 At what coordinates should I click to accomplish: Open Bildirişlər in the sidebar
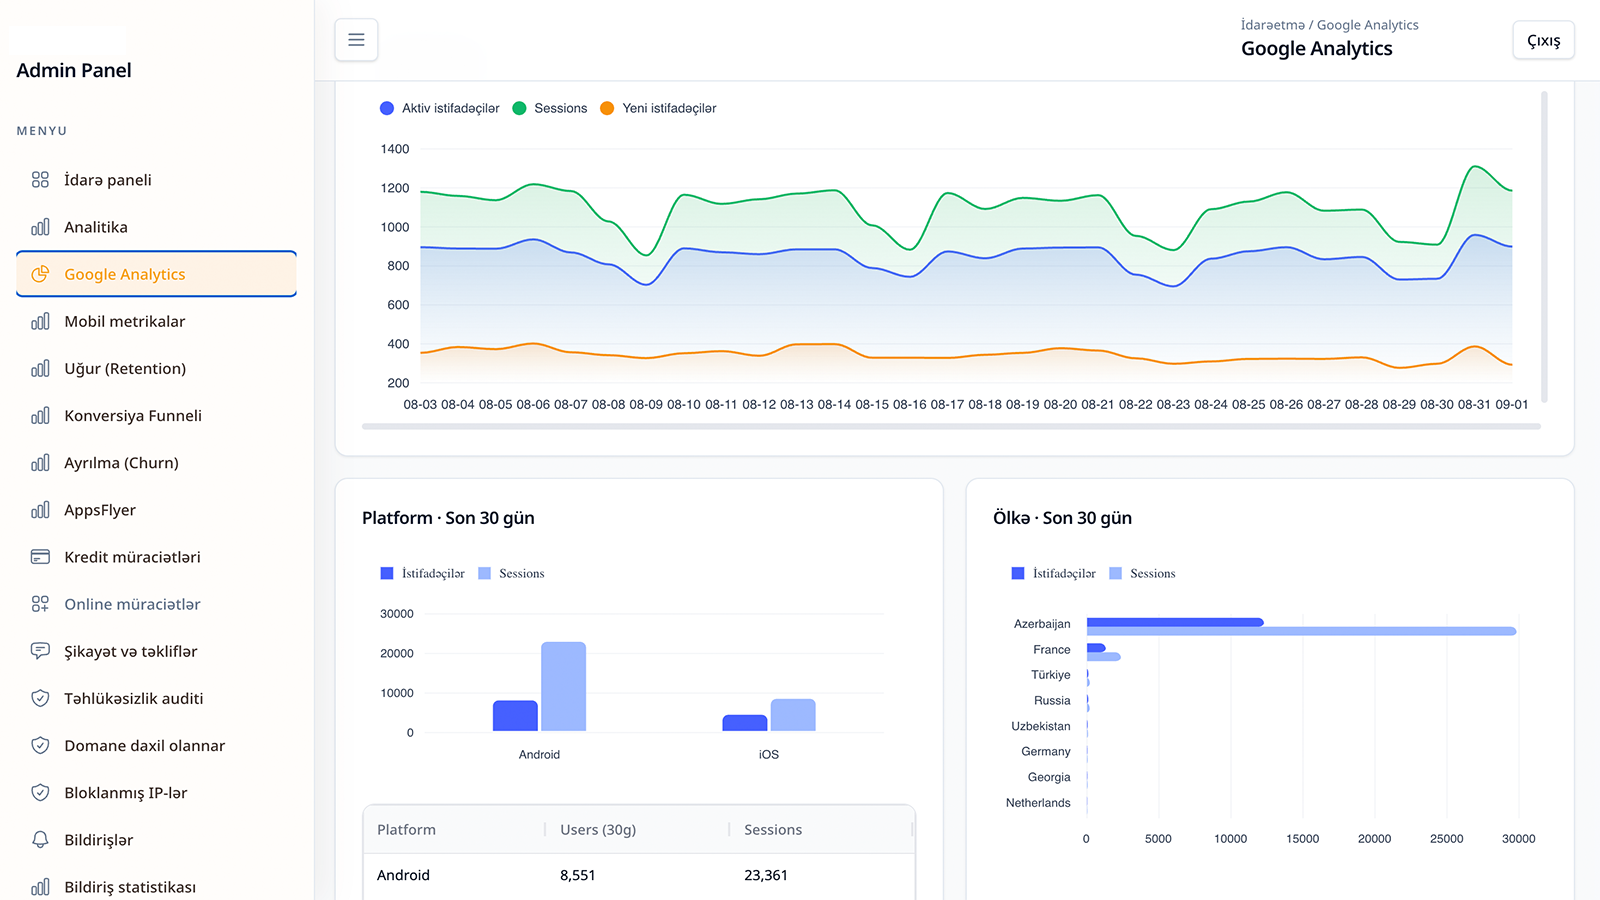157,840
